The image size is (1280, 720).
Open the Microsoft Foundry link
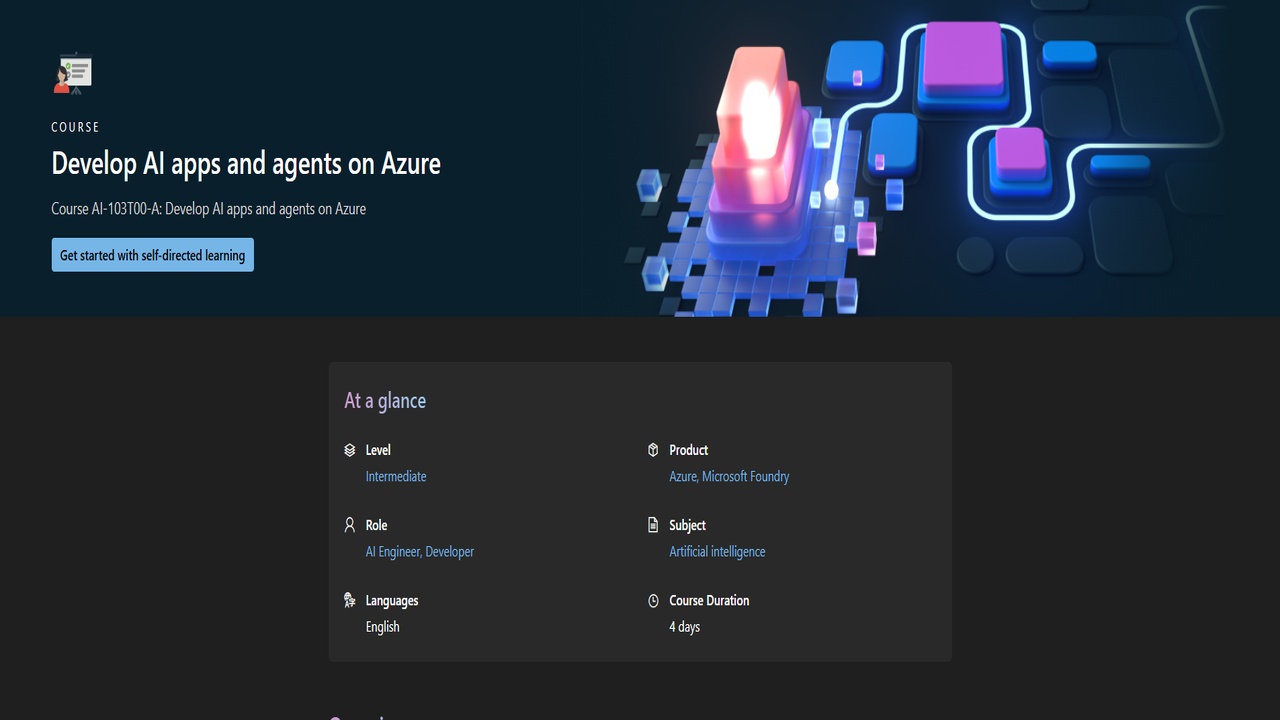click(746, 476)
